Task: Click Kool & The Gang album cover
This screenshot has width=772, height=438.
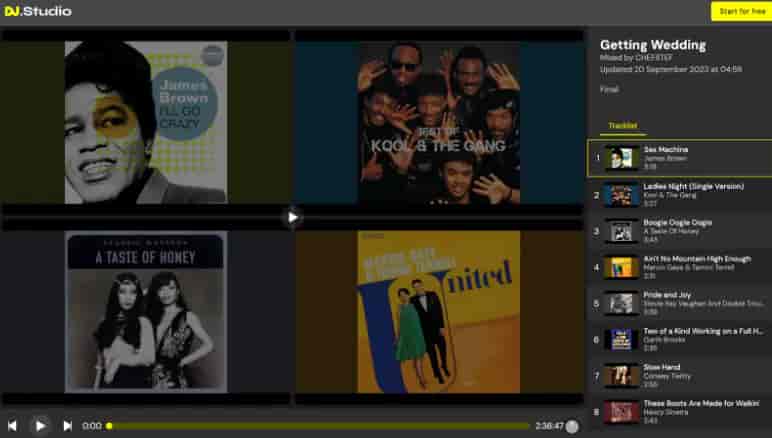Action: [439, 122]
